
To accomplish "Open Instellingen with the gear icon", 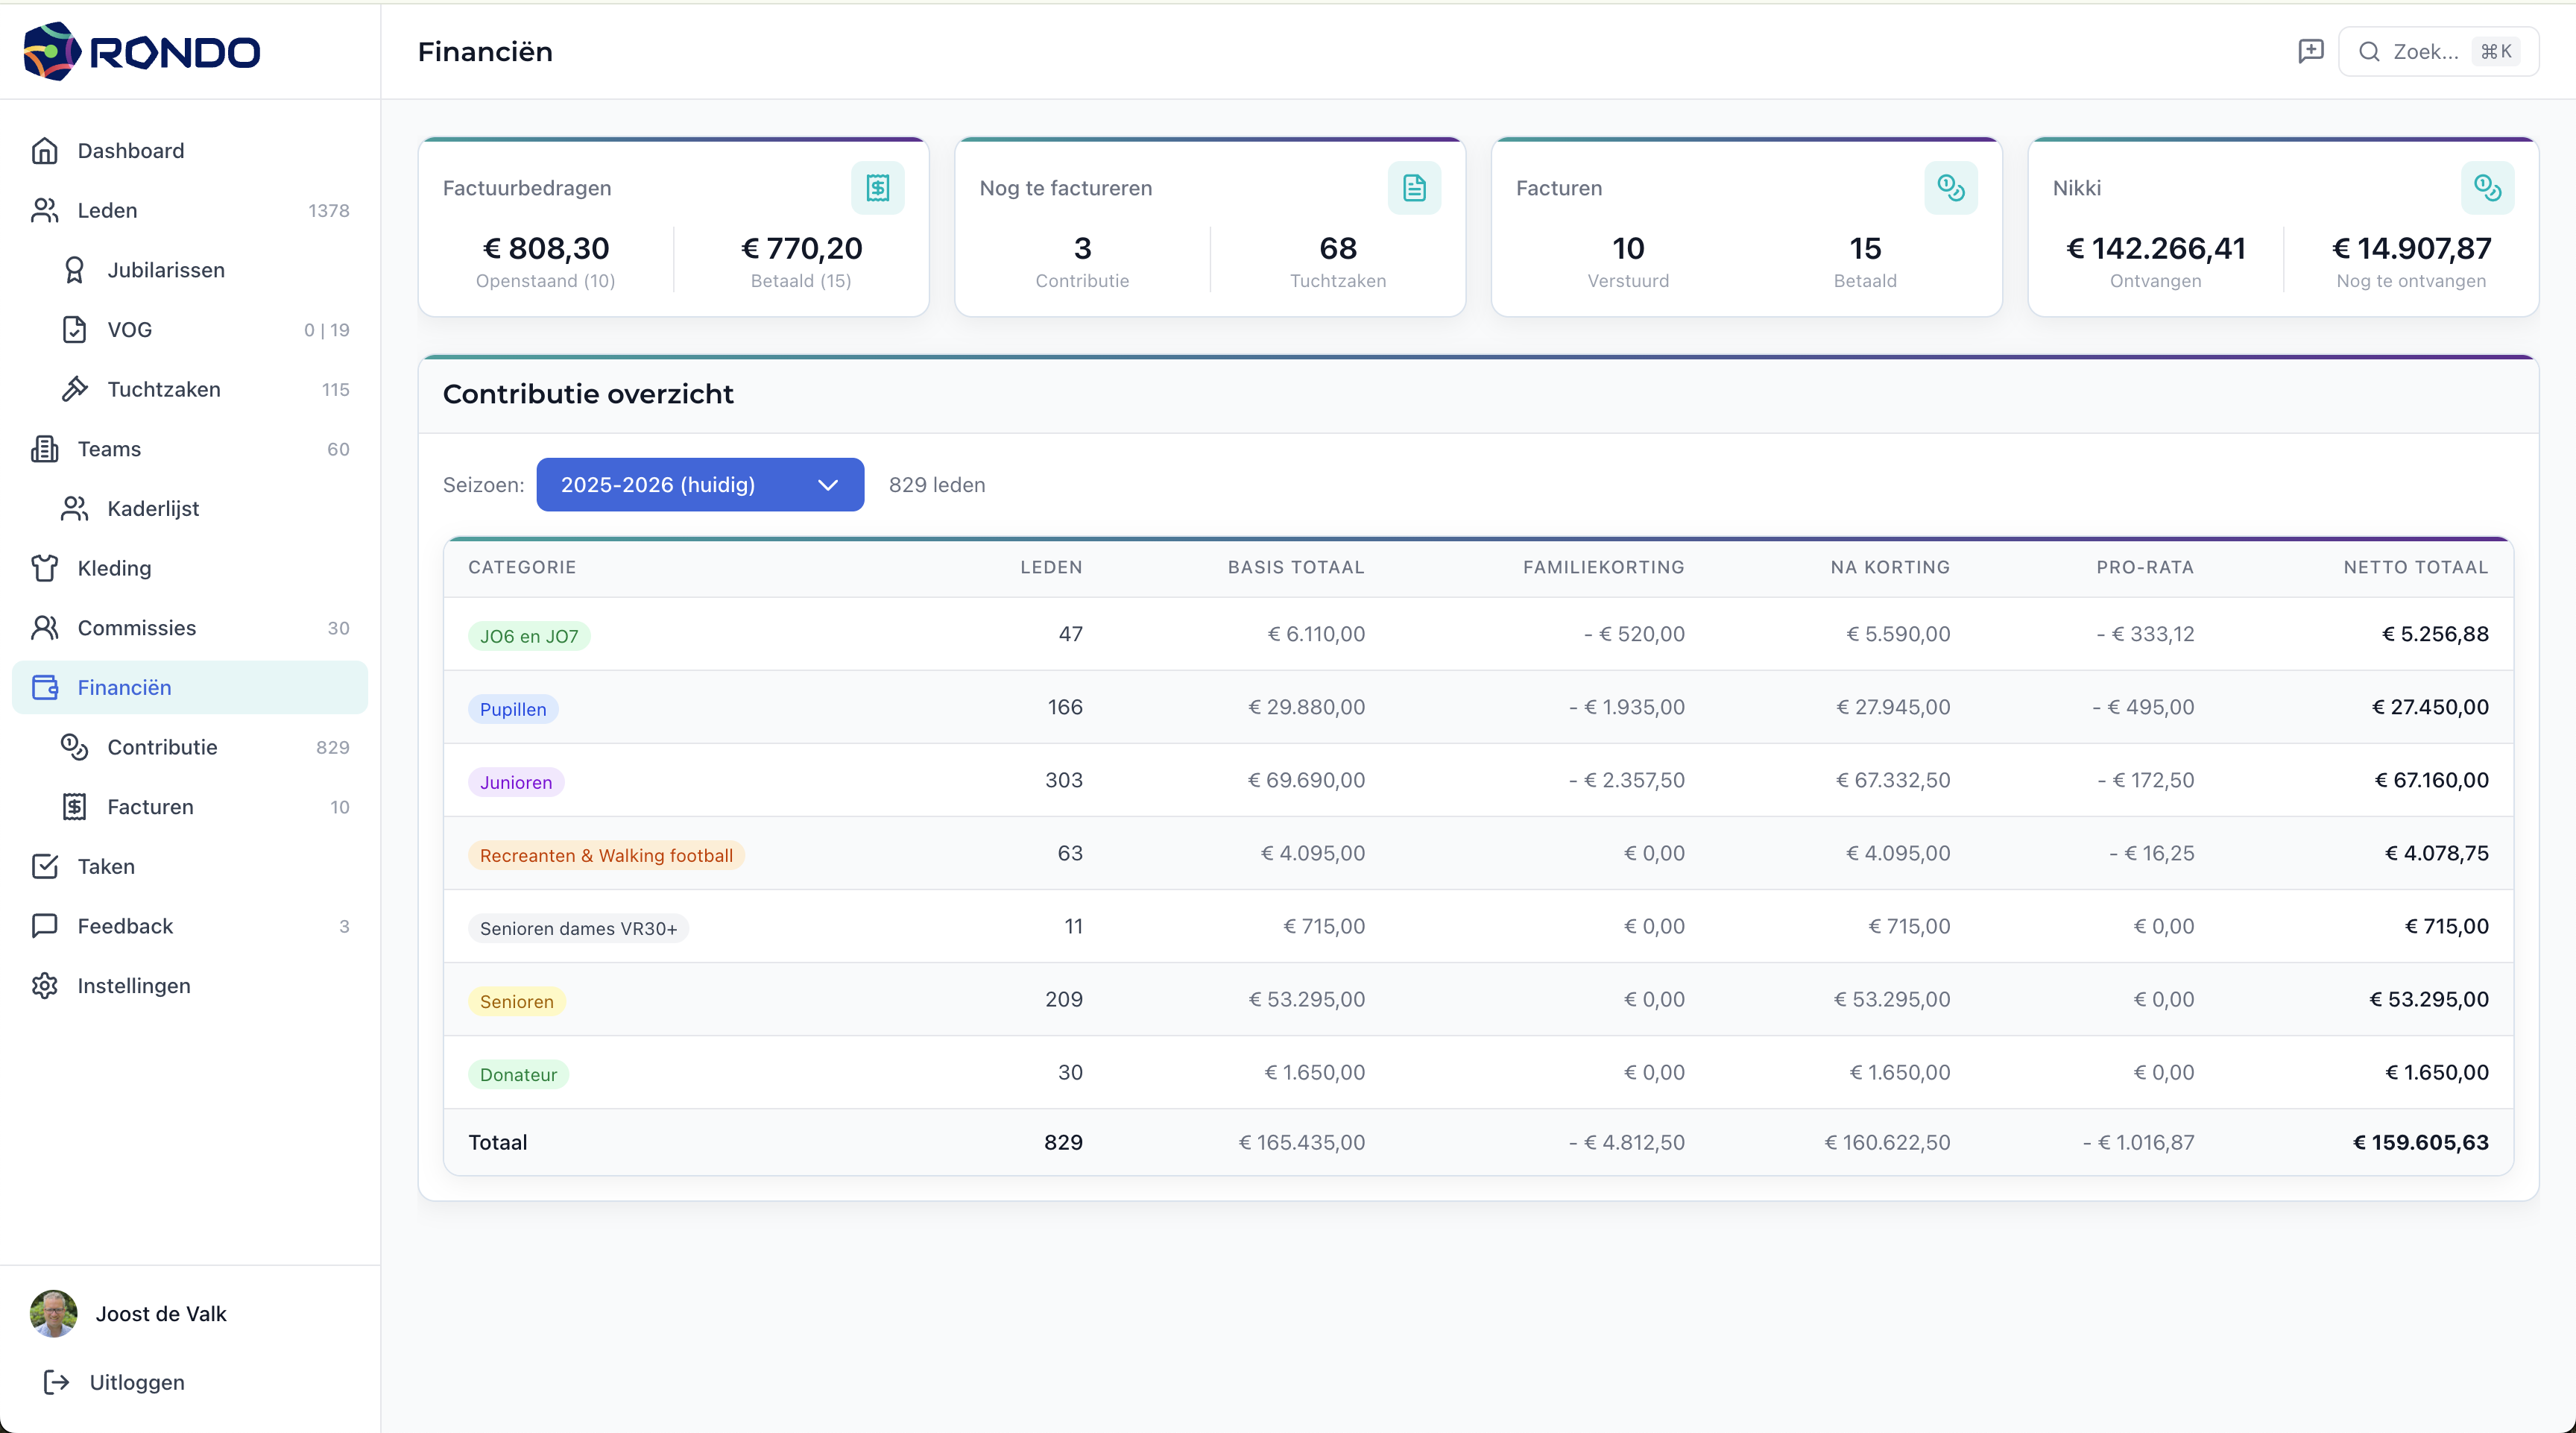I will (x=46, y=985).
